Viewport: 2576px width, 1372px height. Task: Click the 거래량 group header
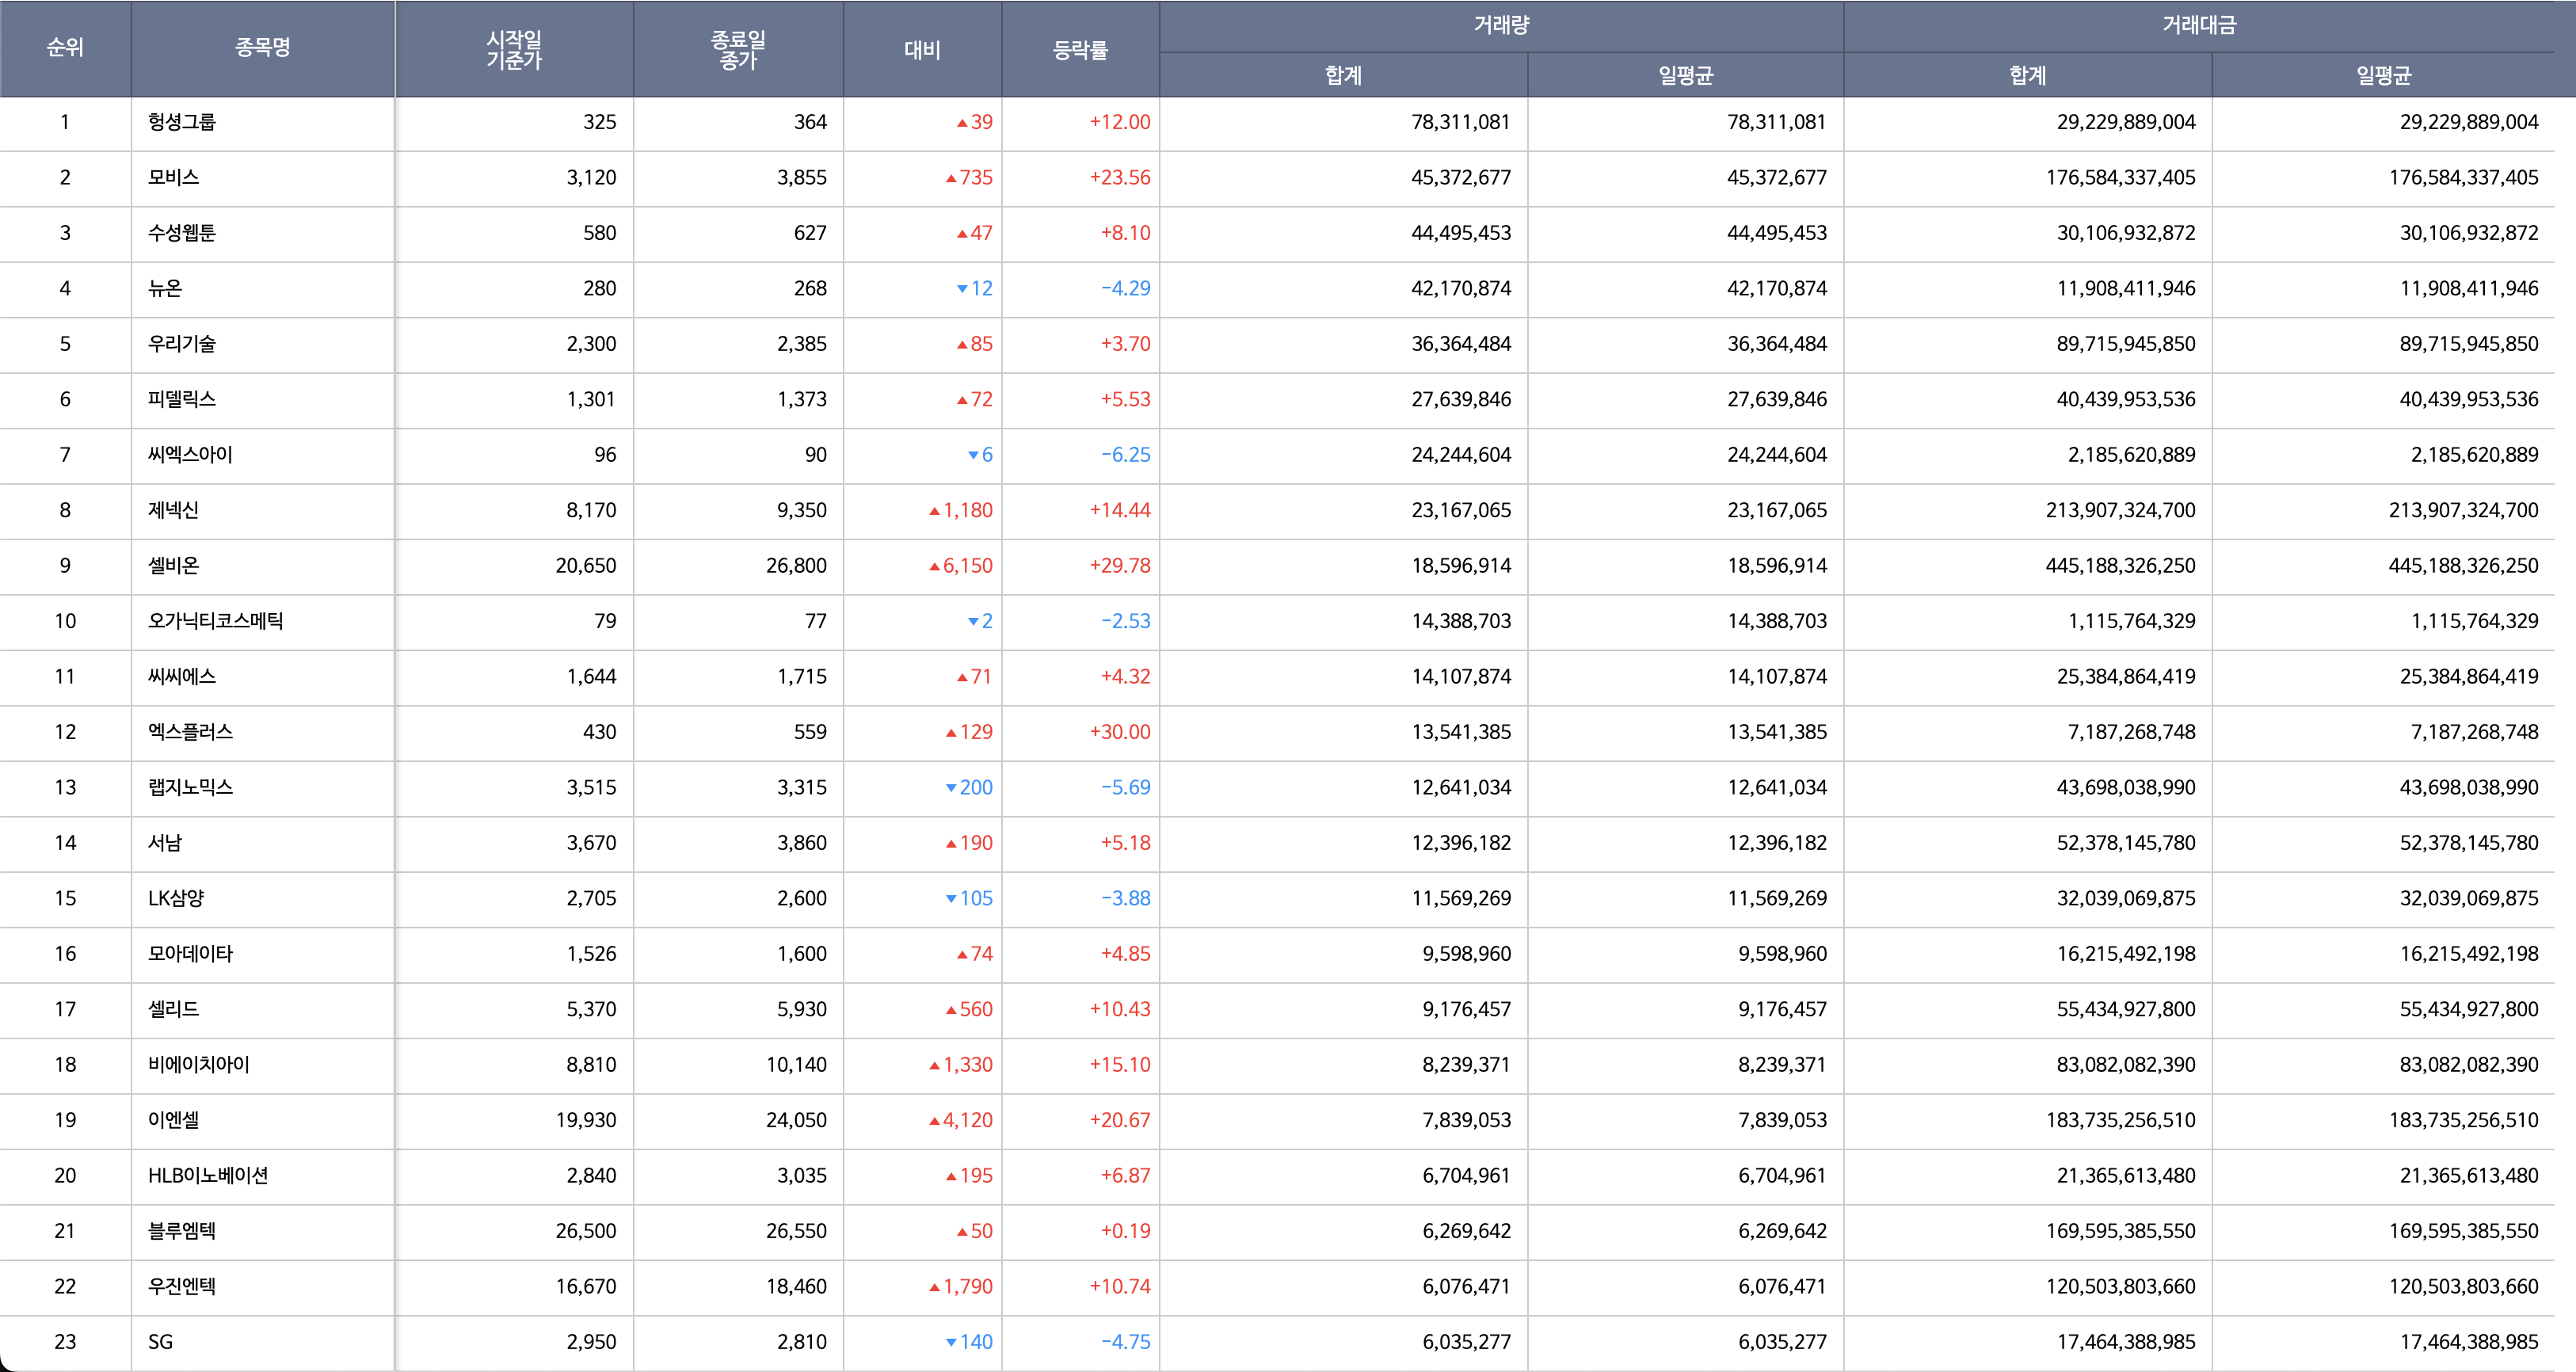pyautogui.click(x=1501, y=25)
